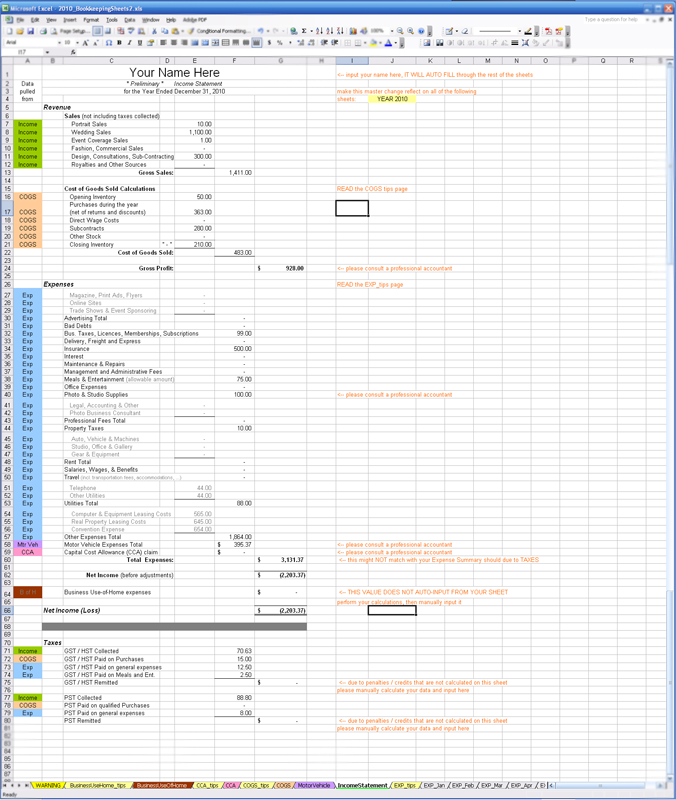Paste from the clipboard icon
Screen dimensions: 676x800
[175, 31]
